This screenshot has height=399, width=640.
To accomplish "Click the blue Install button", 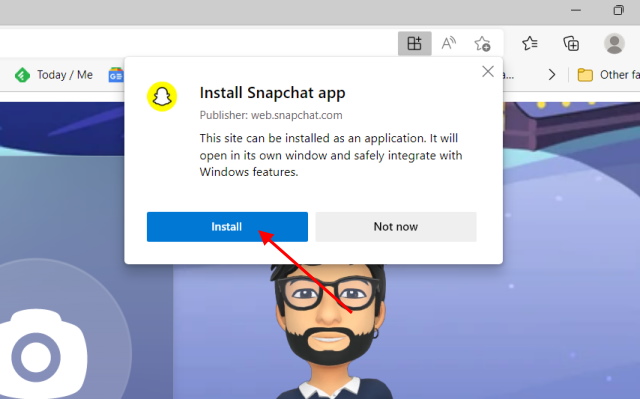I will point(227,227).
